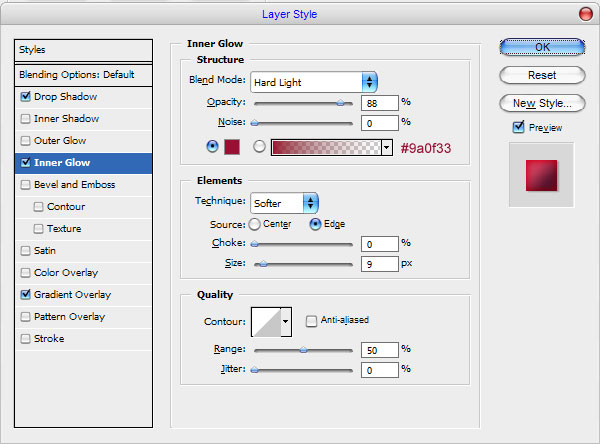The width and height of the screenshot is (600, 444).
Task: Select the Center source radio button
Action: [254, 224]
